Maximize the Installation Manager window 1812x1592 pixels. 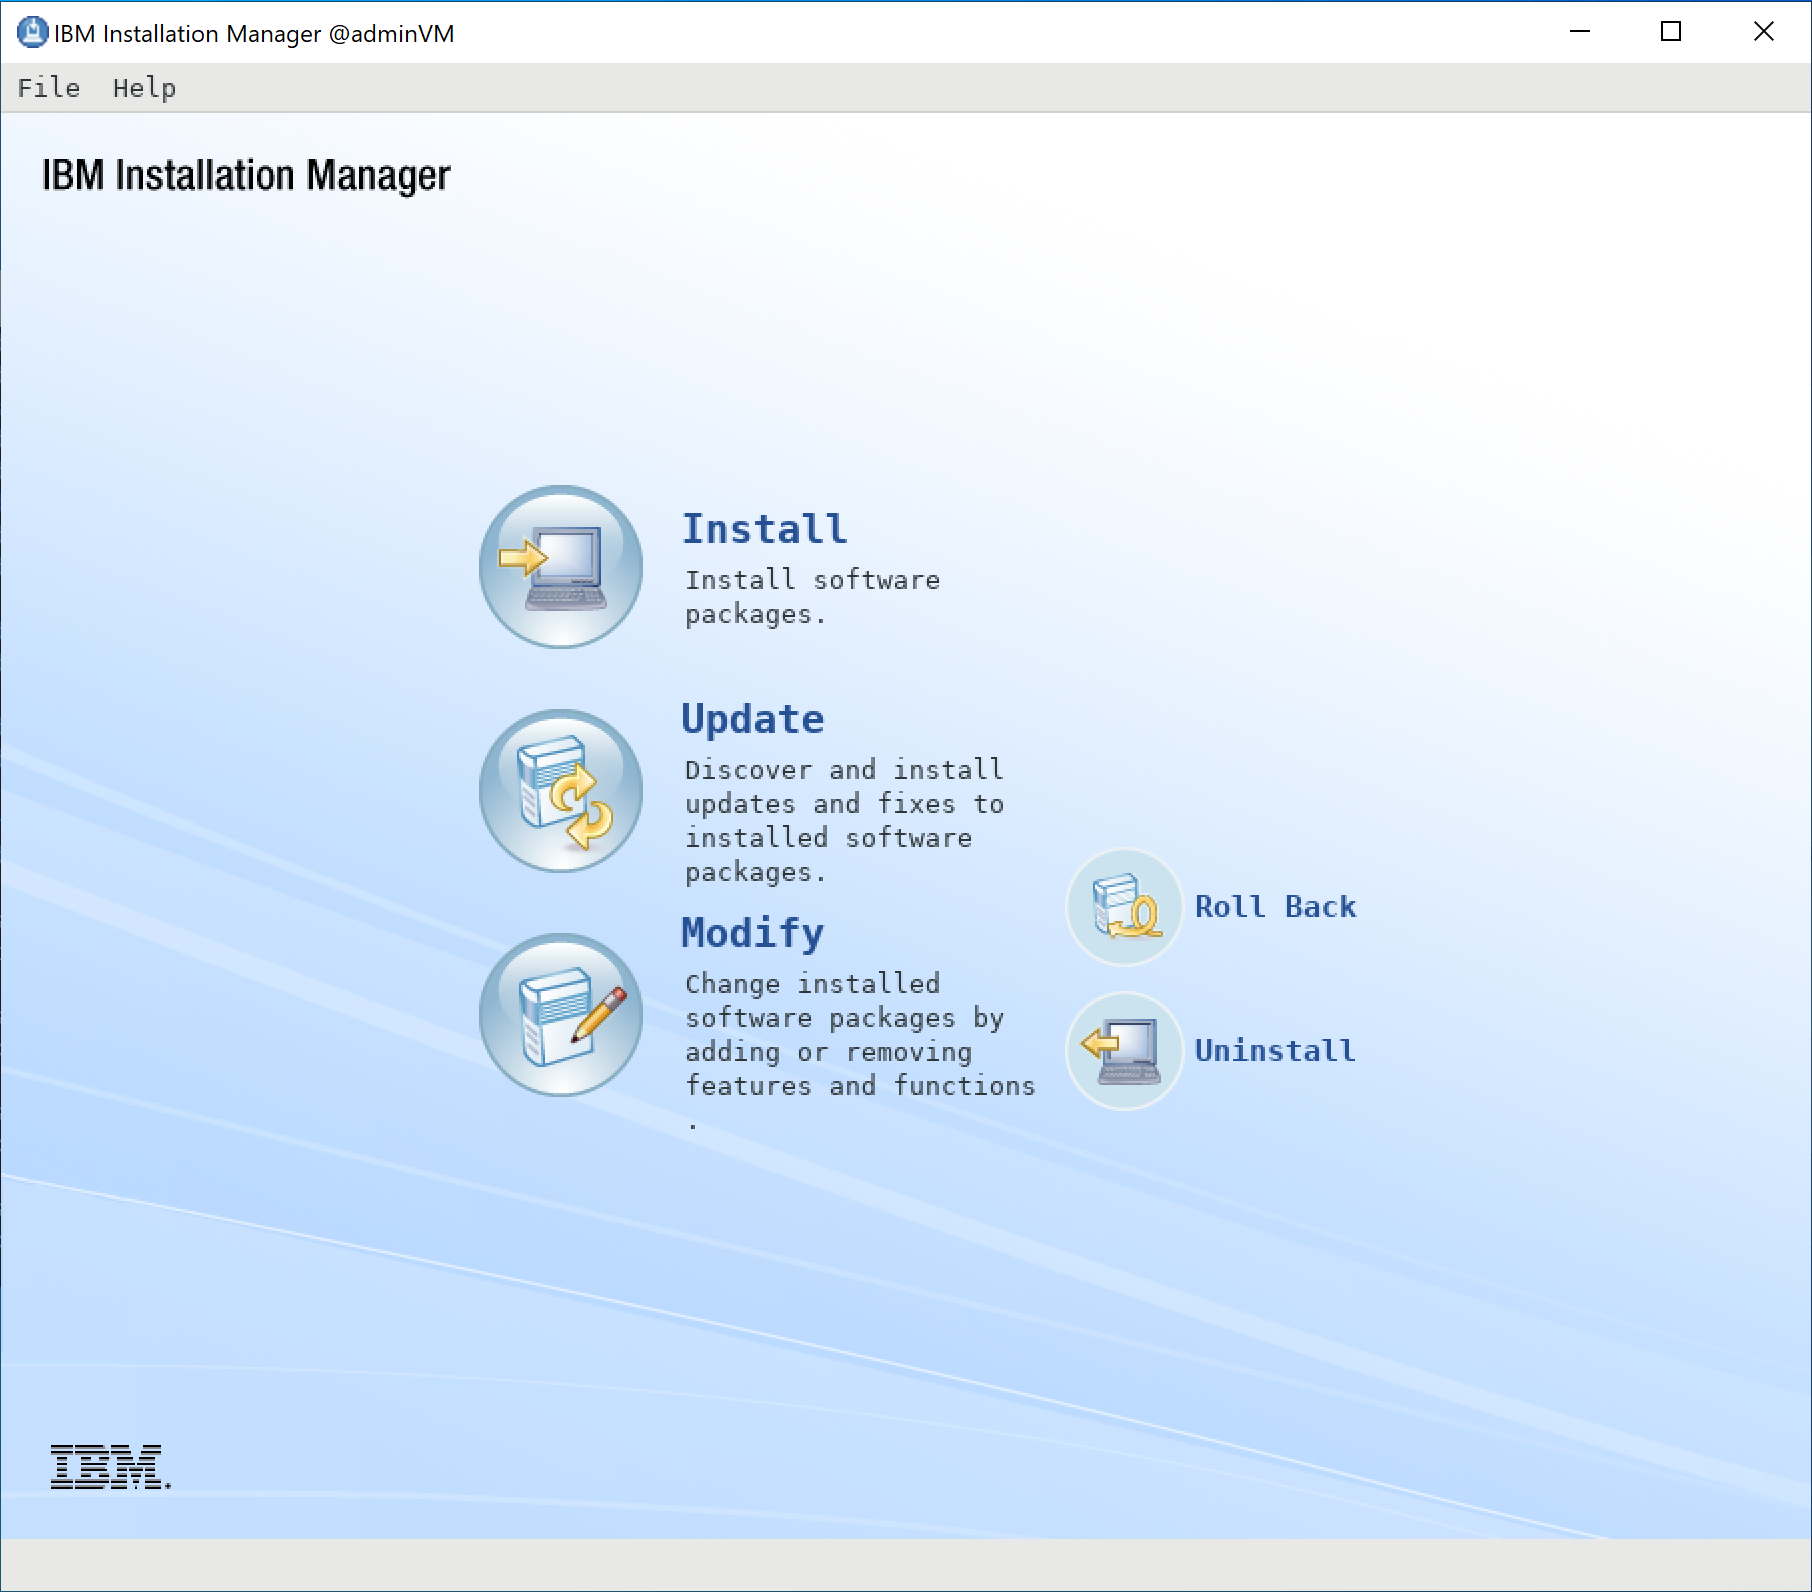coord(1670,32)
